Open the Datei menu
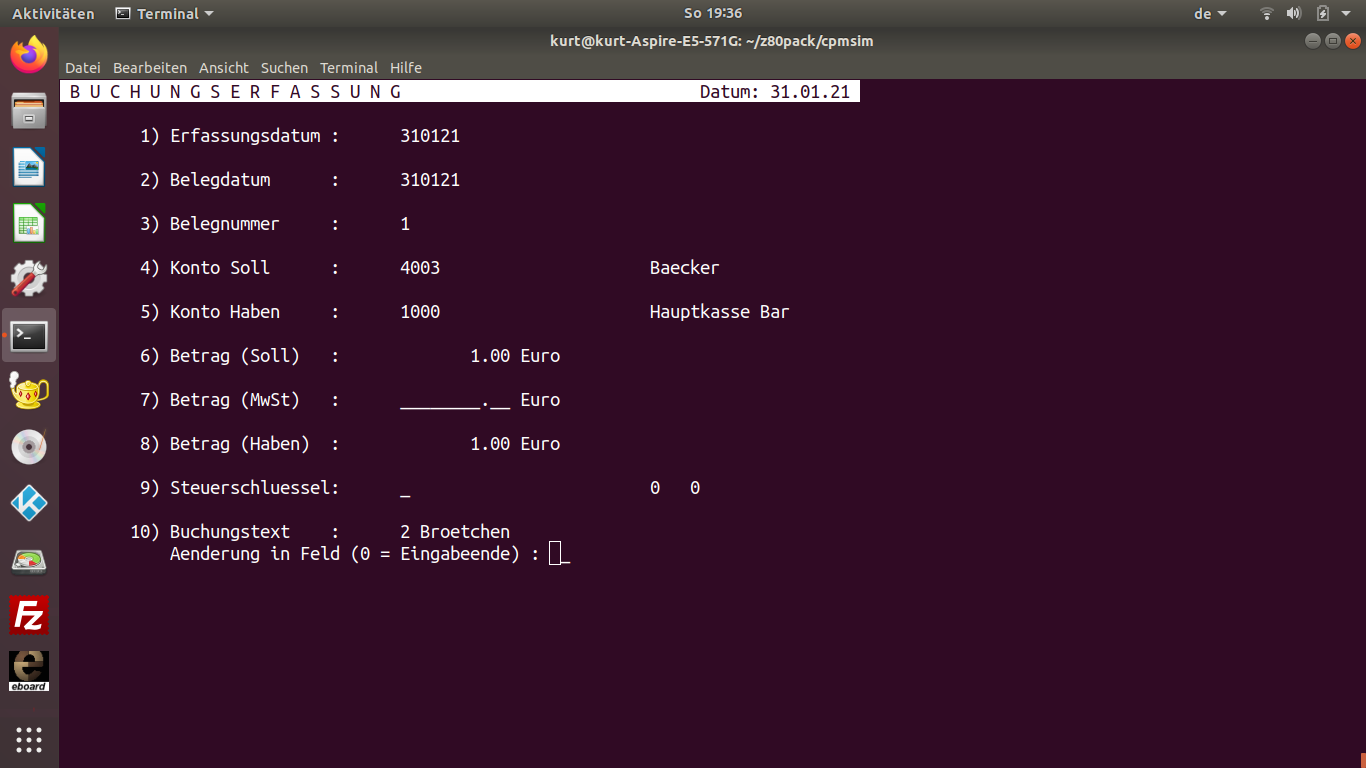This screenshot has height=768, width=1366. coord(83,68)
